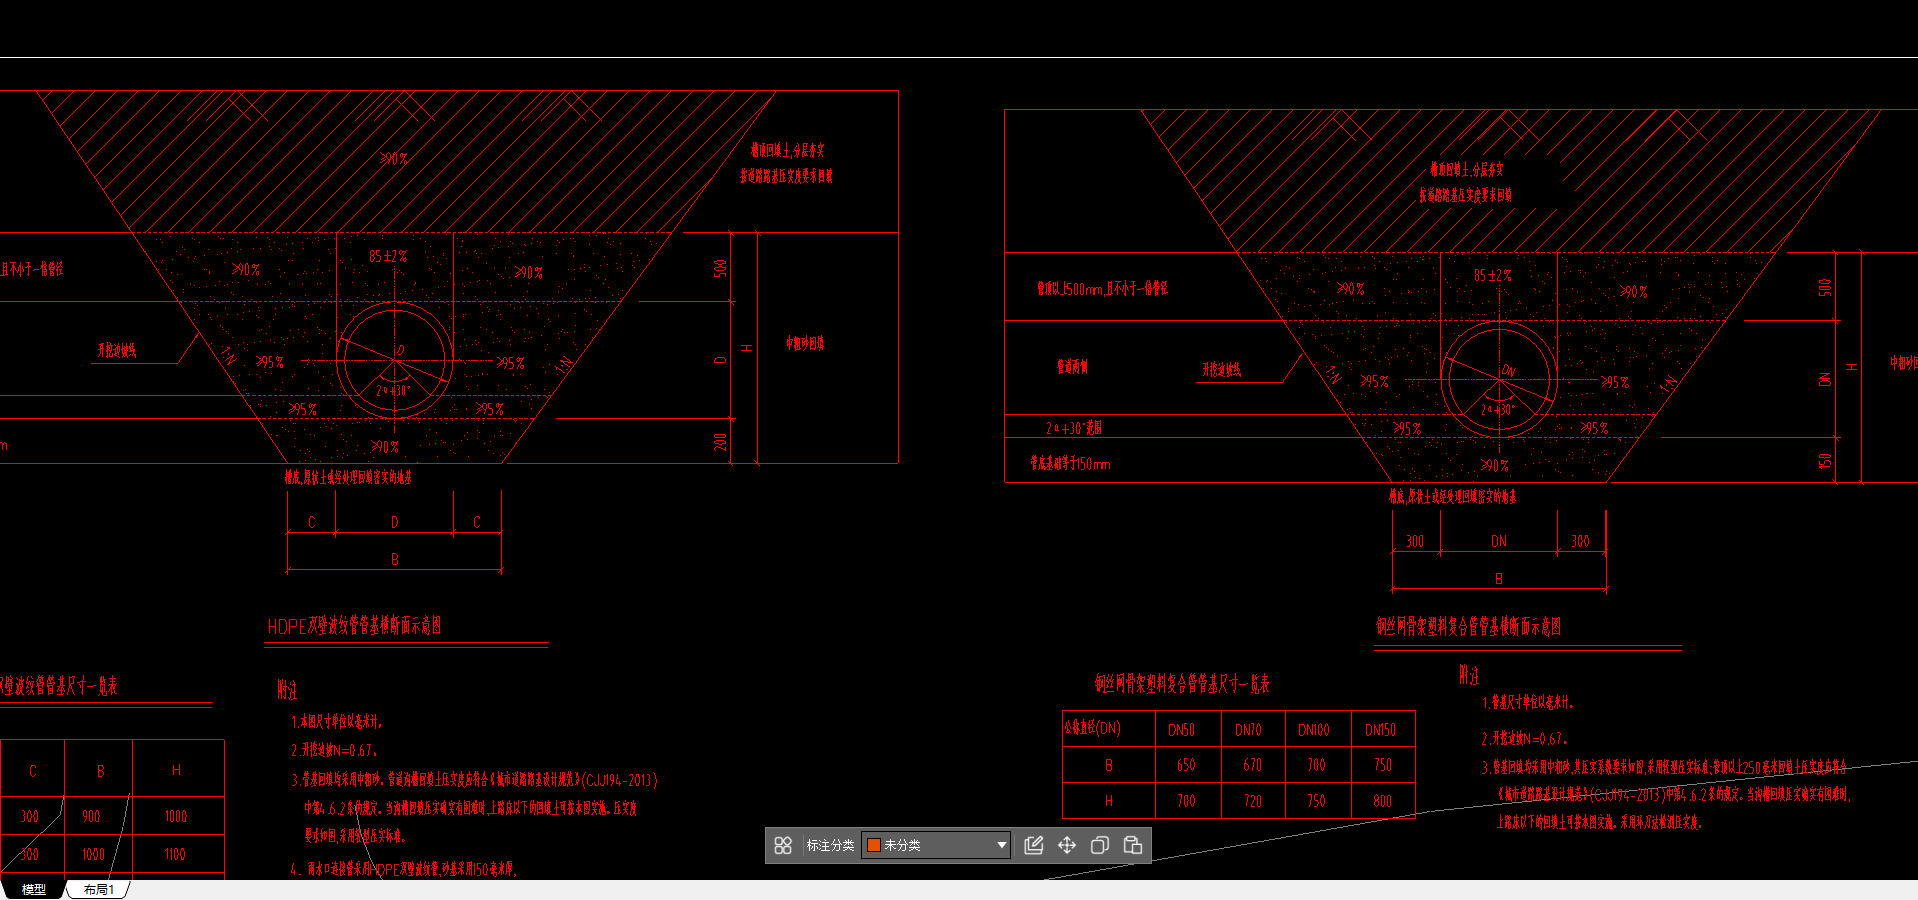Switch to the 布局1 tab
Viewport: 1918px width, 900px height.
click(x=98, y=889)
